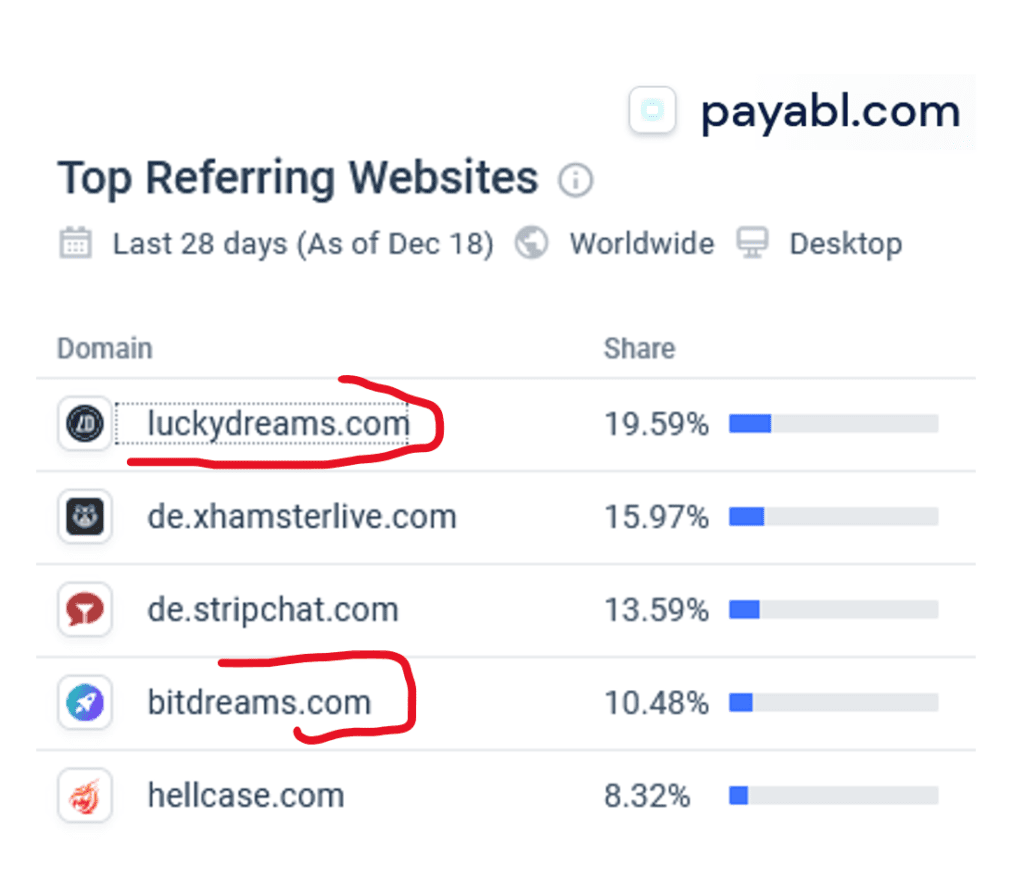Select the Share column header
Image resolution: width=1024 pixels, height=891 pixels.
(x=639, y=348)
